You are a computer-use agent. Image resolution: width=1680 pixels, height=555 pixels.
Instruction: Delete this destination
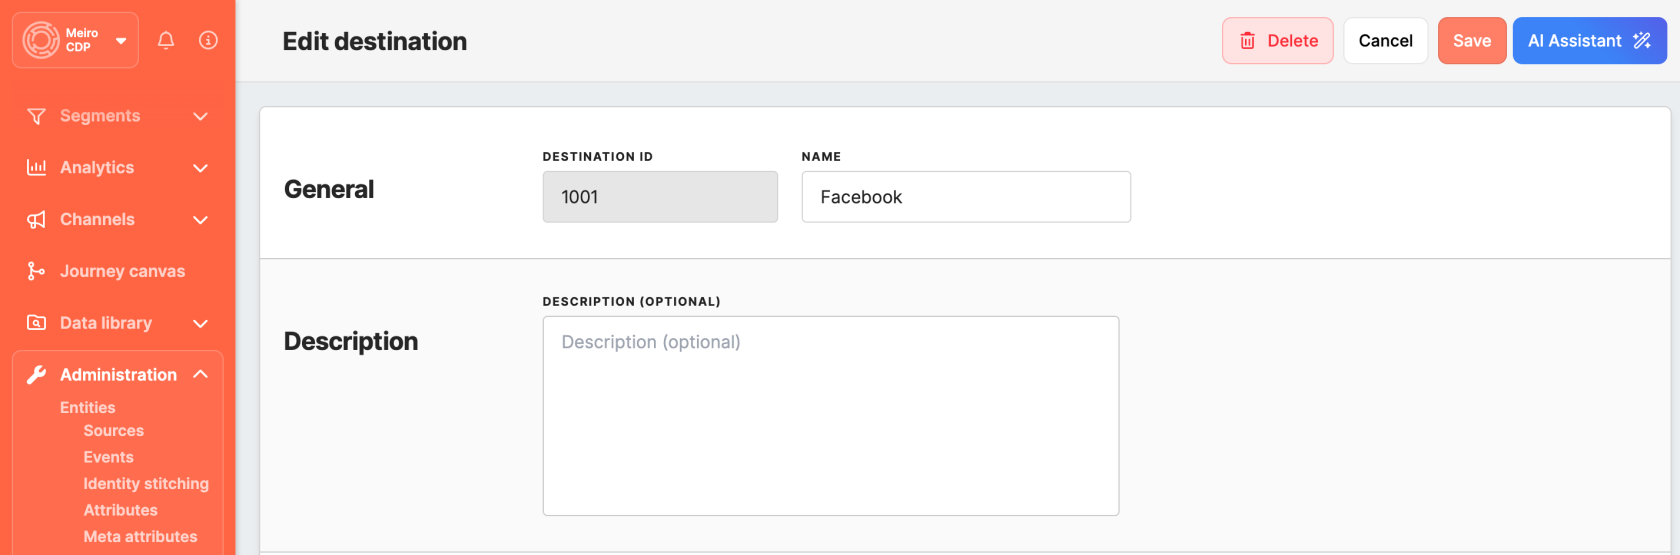[1277, 41]
